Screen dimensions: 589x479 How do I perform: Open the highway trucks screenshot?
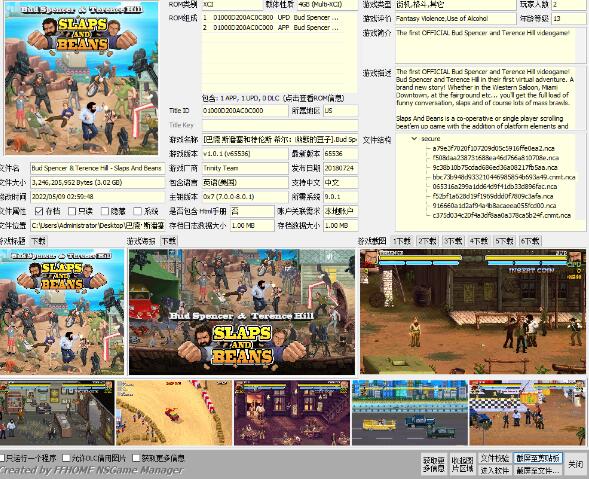[409, 413]
